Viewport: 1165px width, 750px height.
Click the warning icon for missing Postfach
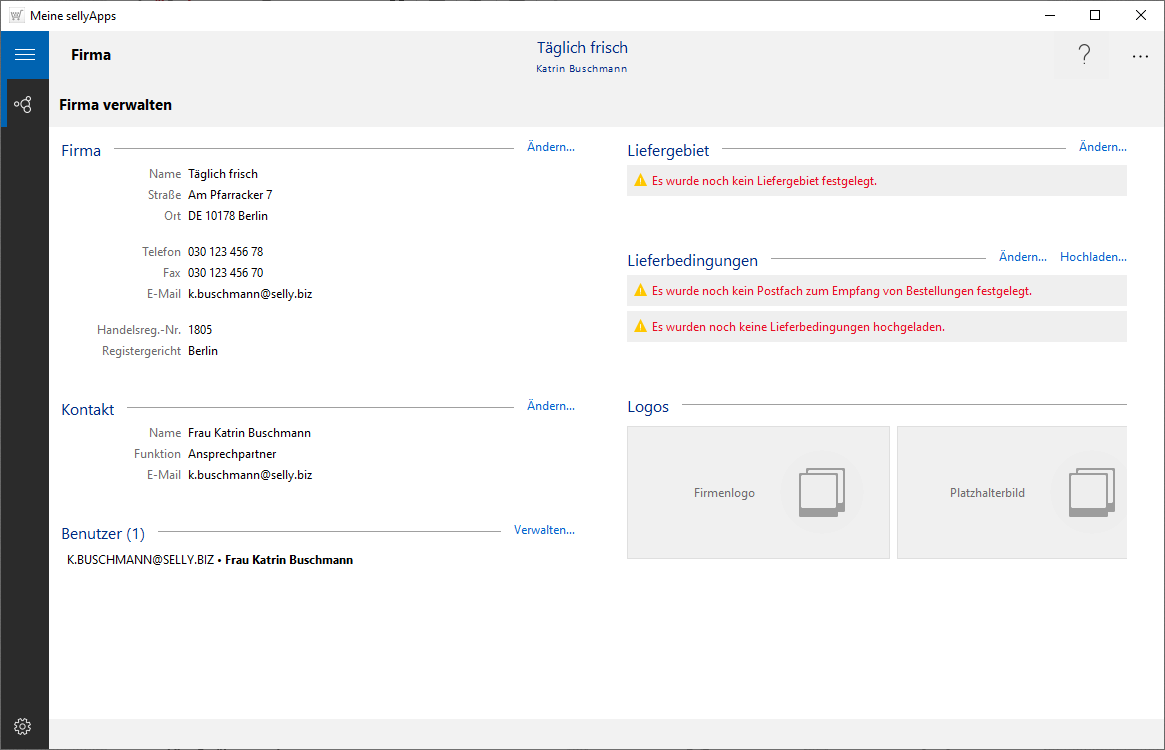click(x=640, y=291)
